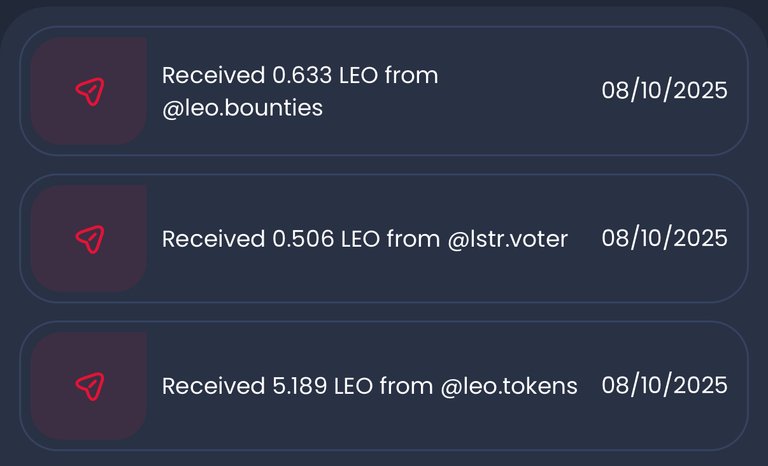The width and height of the screenshot is (768, 466).
Task: Click the word from before @lstr.voter
Action: 413,239
